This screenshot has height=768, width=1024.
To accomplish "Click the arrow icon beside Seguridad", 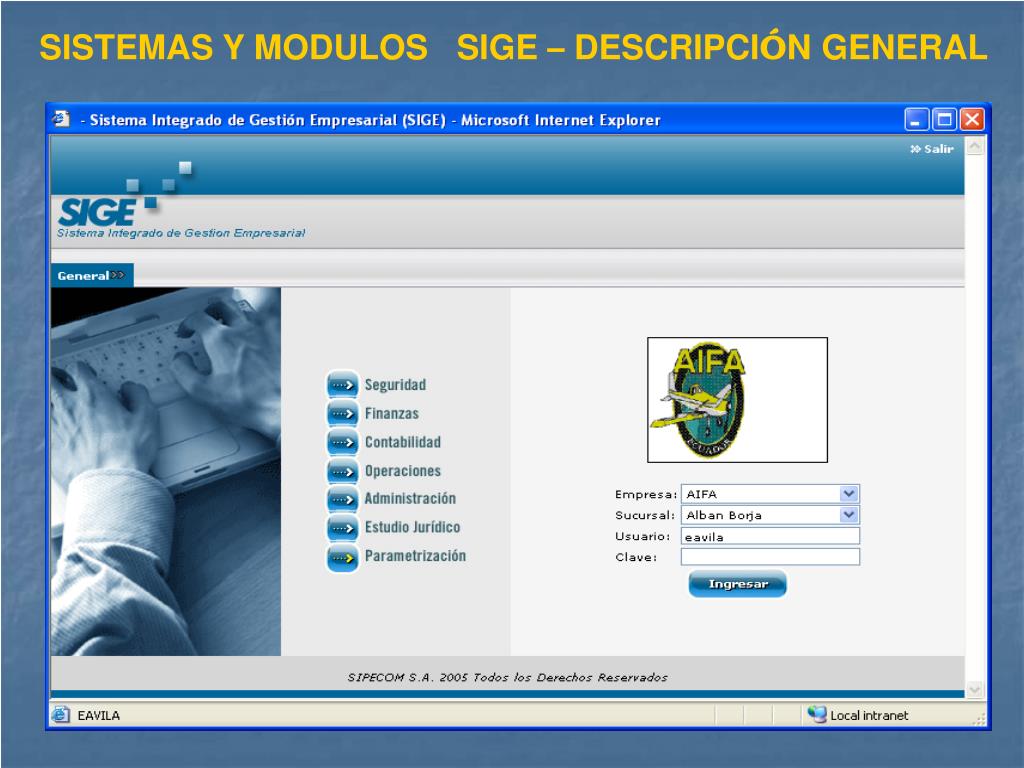I will pyautogui.click(x=342, y=385).
